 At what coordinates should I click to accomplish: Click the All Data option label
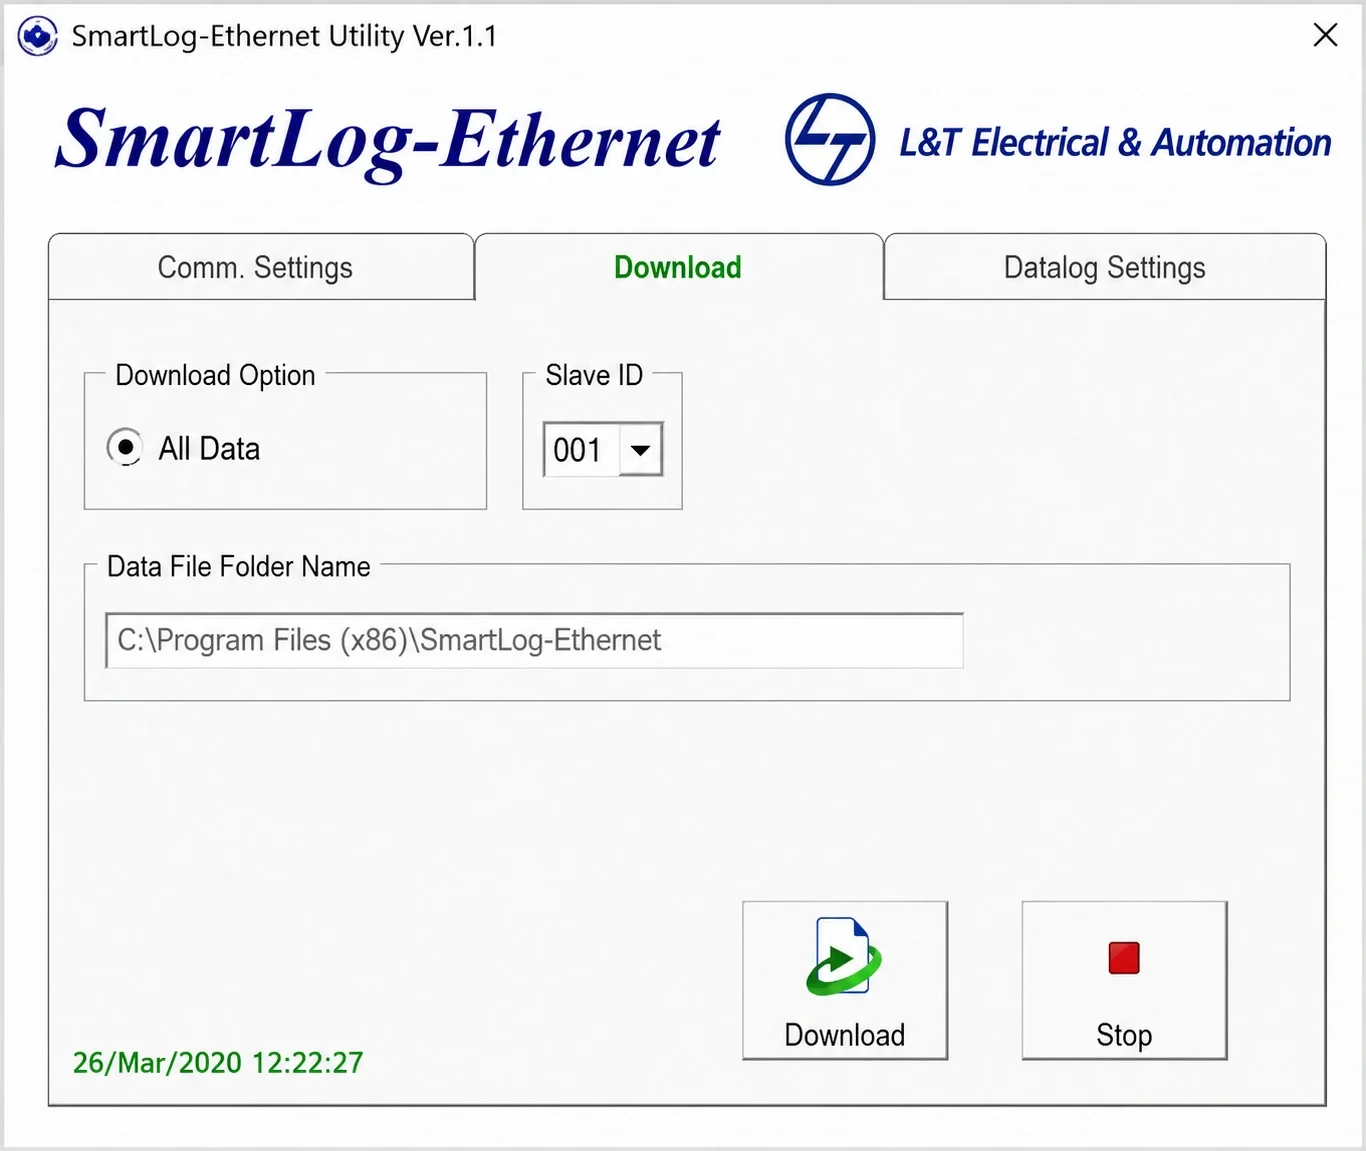point(209,448)
